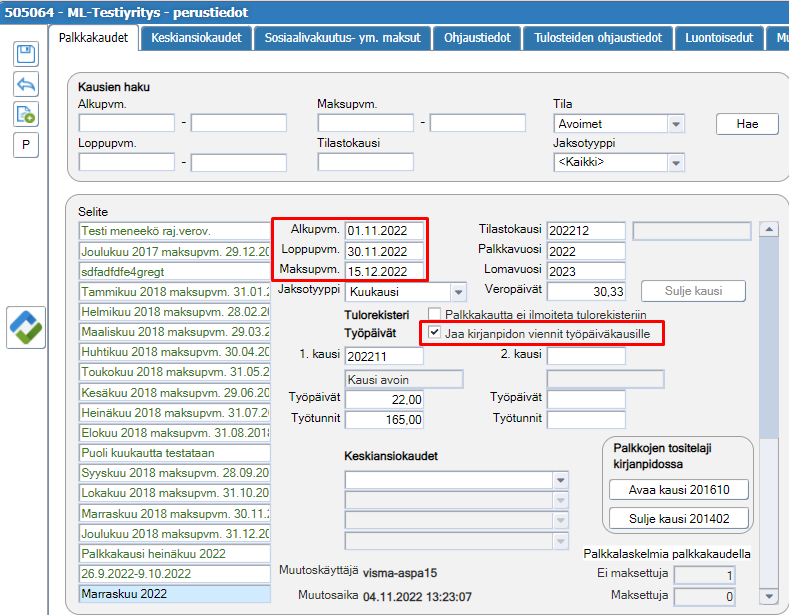The width and height of the screenshot is (789, 615).
Task: Click Avaa kausi 201610 button
Action: tap(679, 490)
